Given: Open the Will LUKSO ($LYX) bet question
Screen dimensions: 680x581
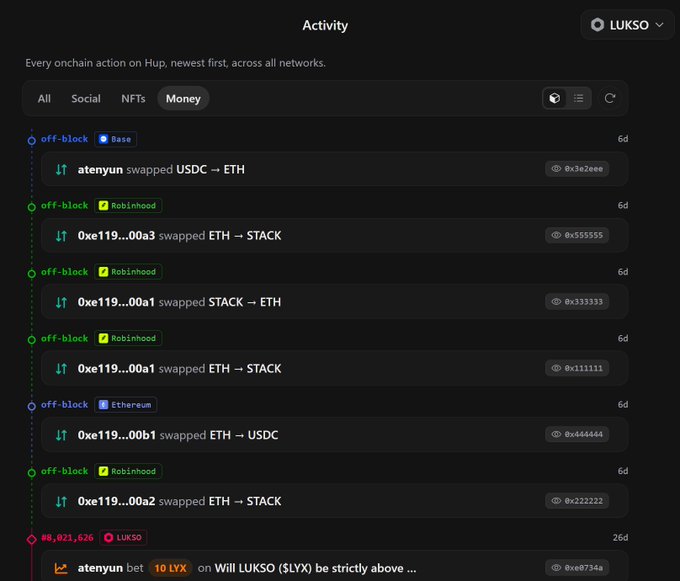Looking at the screenshot, I should coord(315,568).
